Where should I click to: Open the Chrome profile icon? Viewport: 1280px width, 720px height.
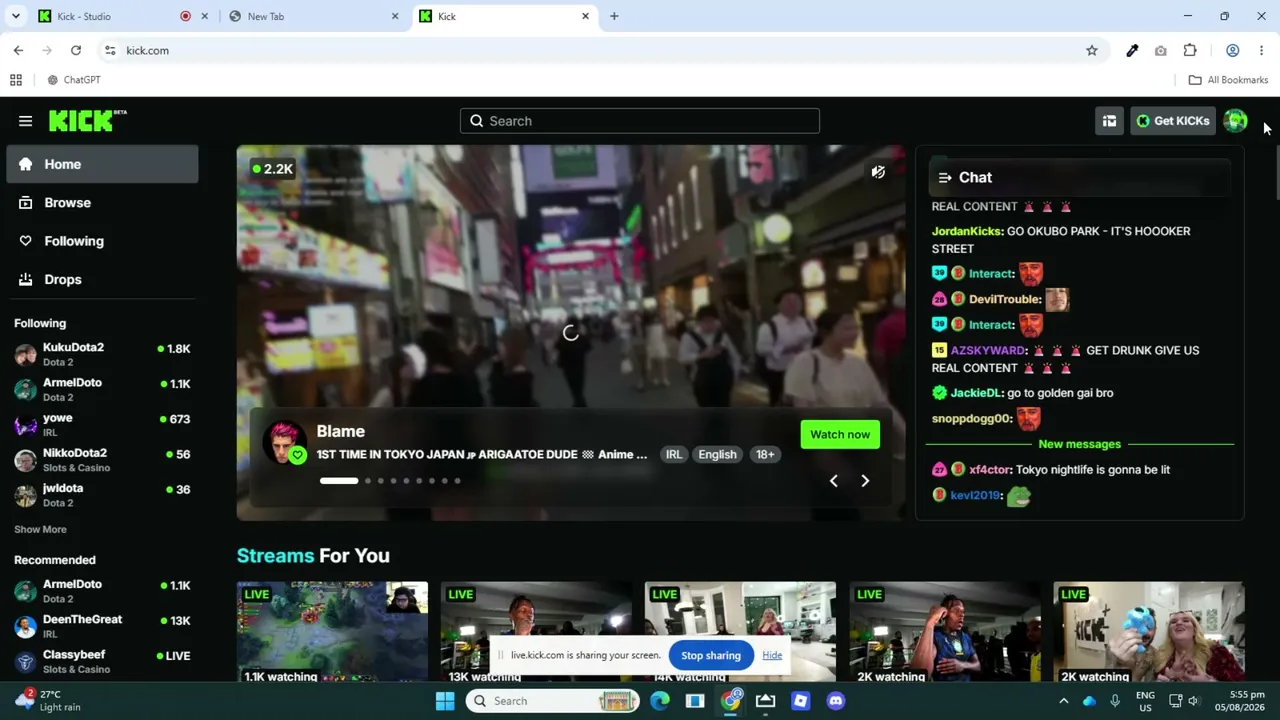(1232, 50)
